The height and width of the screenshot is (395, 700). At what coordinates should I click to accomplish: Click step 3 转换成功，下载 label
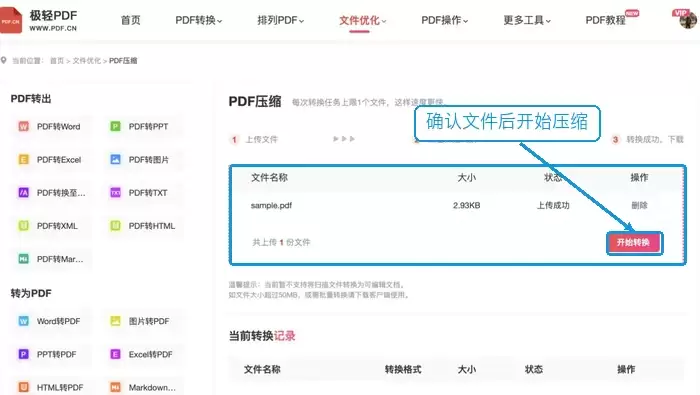pyautogui.click(x=655, y=140)
